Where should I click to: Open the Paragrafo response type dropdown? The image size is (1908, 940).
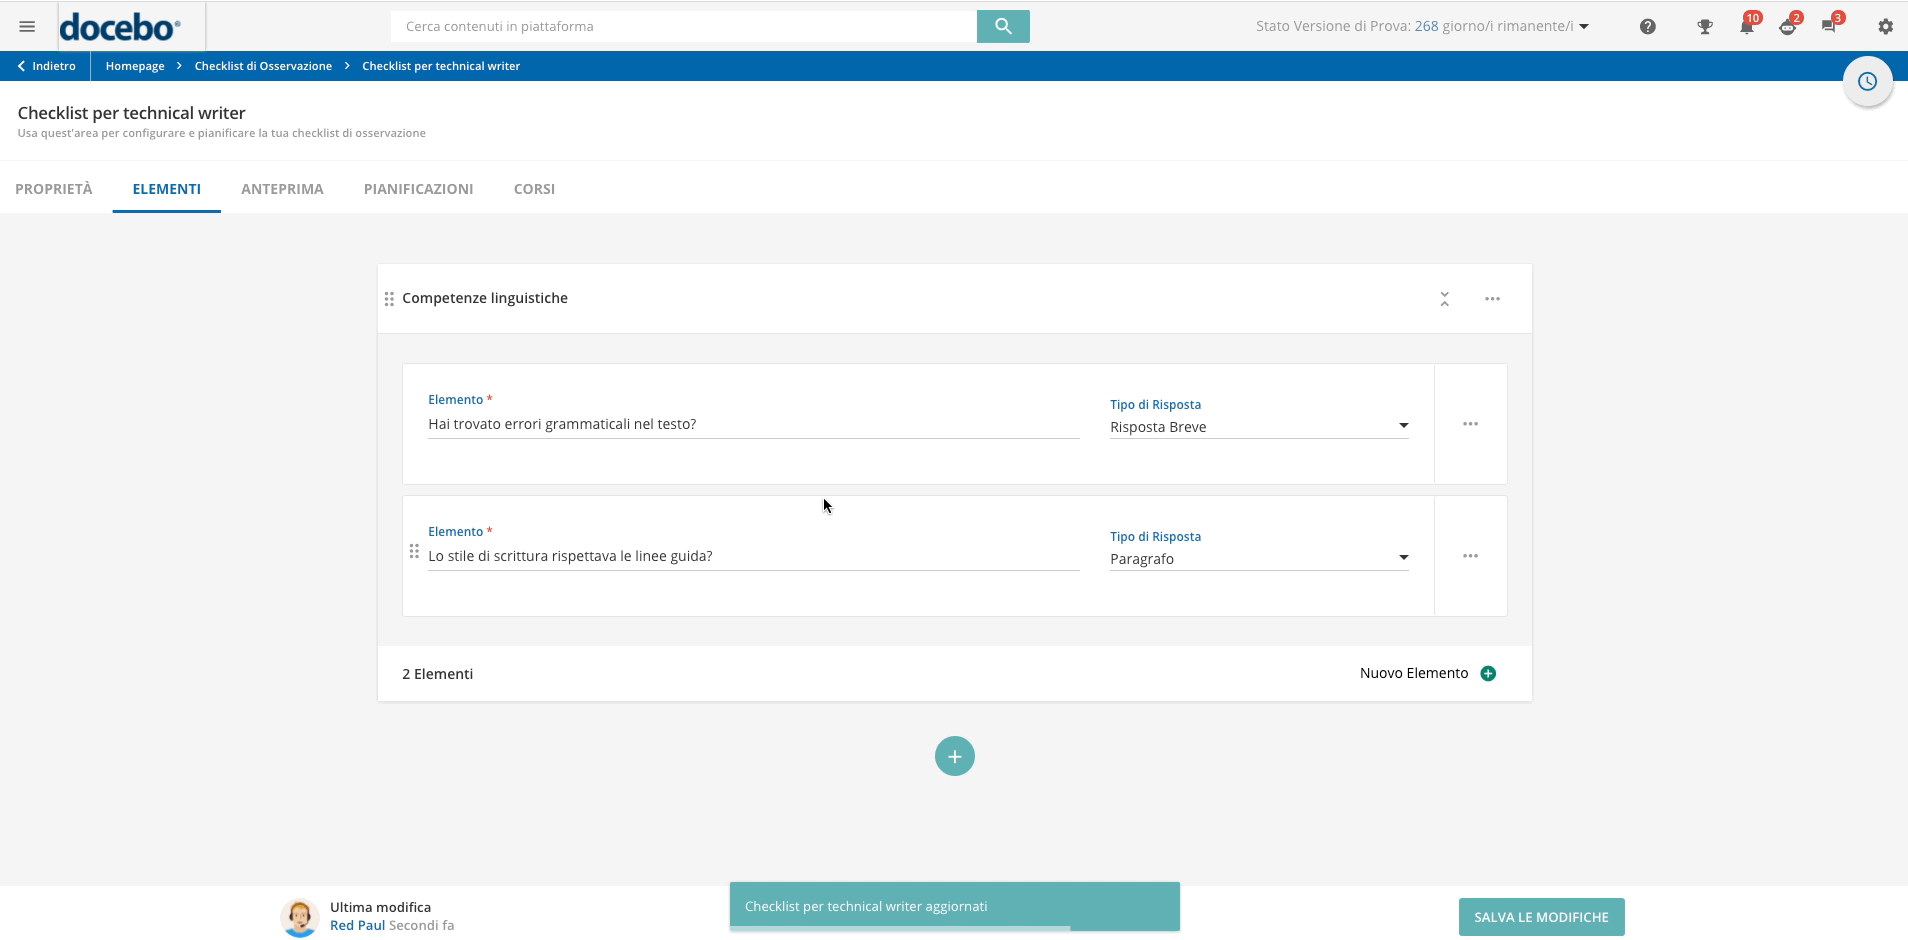click(1259, 559)
